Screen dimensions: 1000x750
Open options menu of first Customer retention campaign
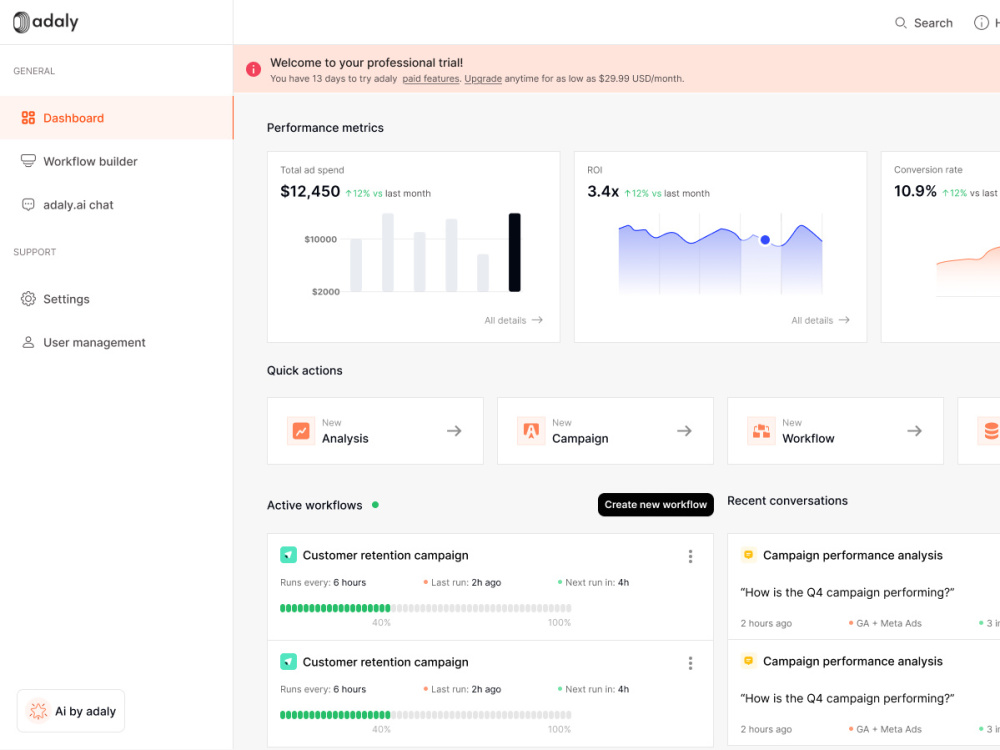coord(690,556)
